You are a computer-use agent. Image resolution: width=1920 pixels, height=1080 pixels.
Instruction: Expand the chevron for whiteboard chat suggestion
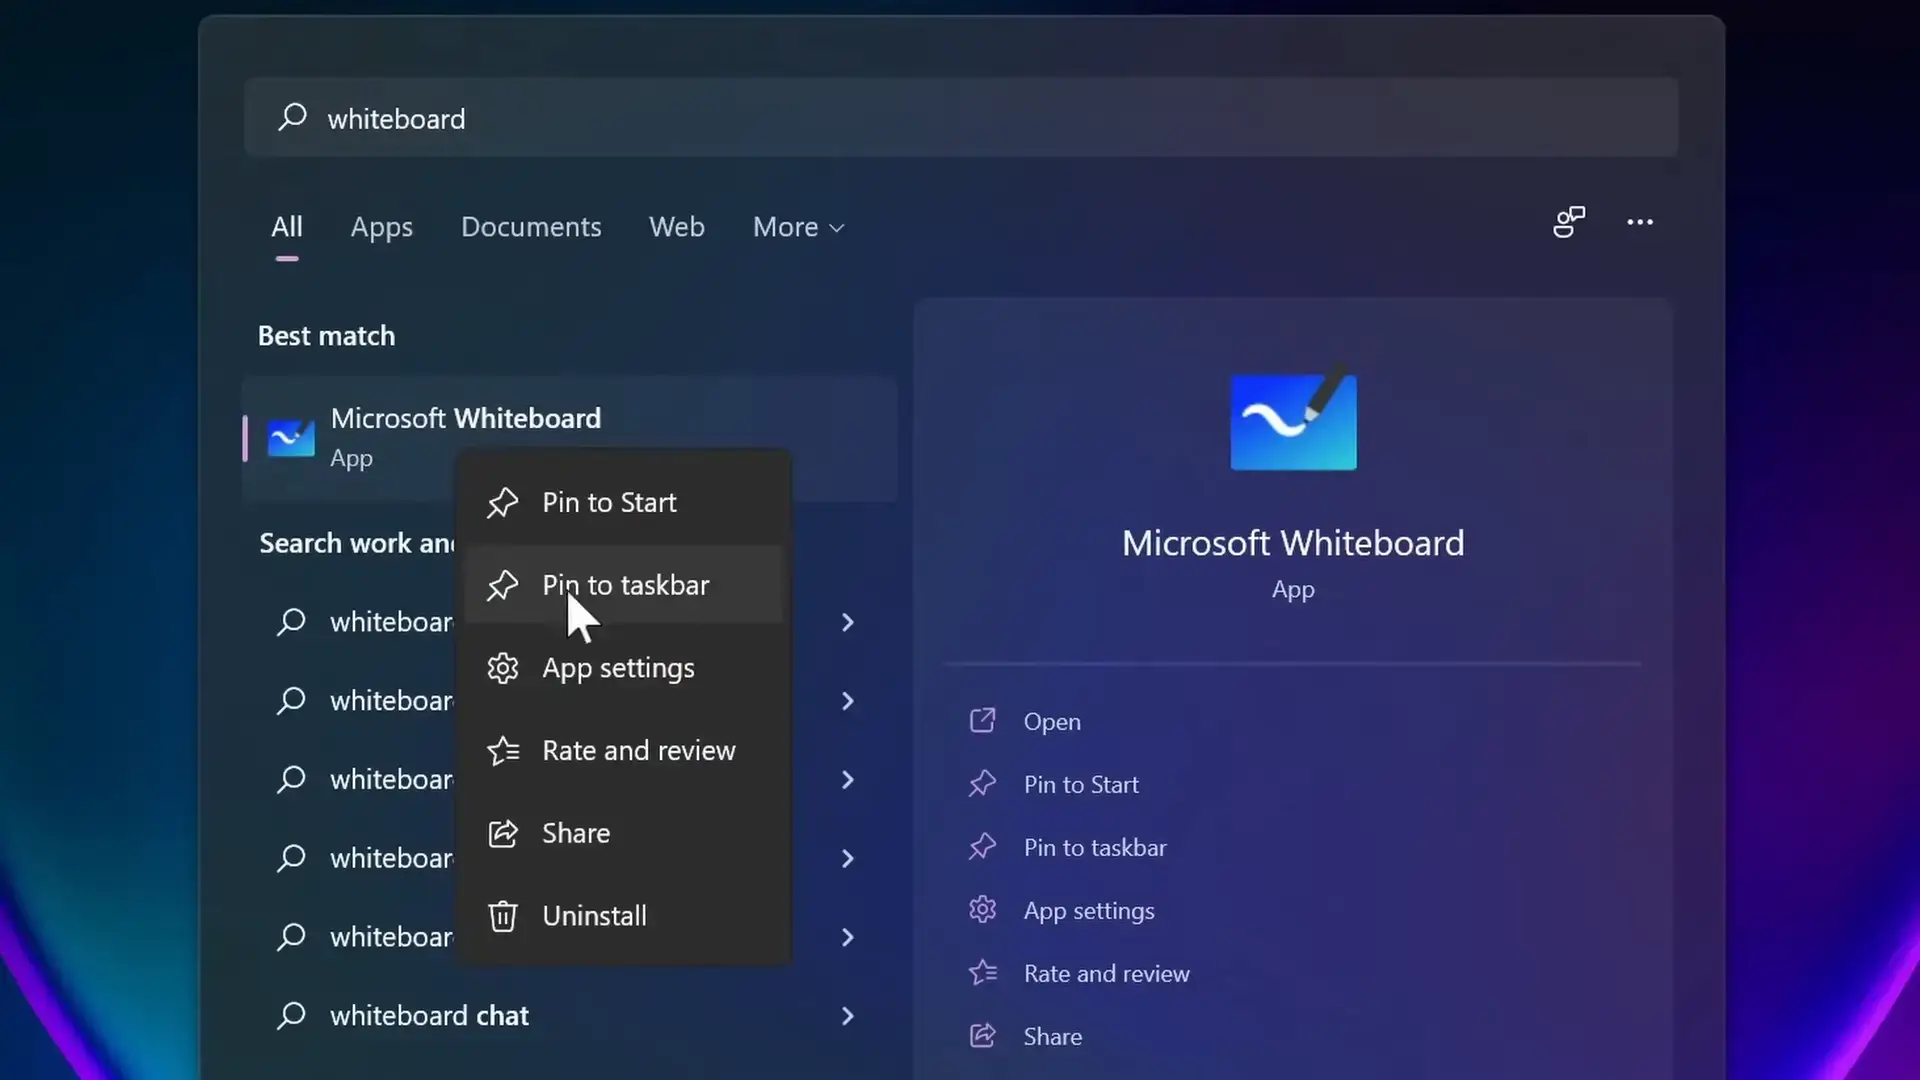(847, 1016)
